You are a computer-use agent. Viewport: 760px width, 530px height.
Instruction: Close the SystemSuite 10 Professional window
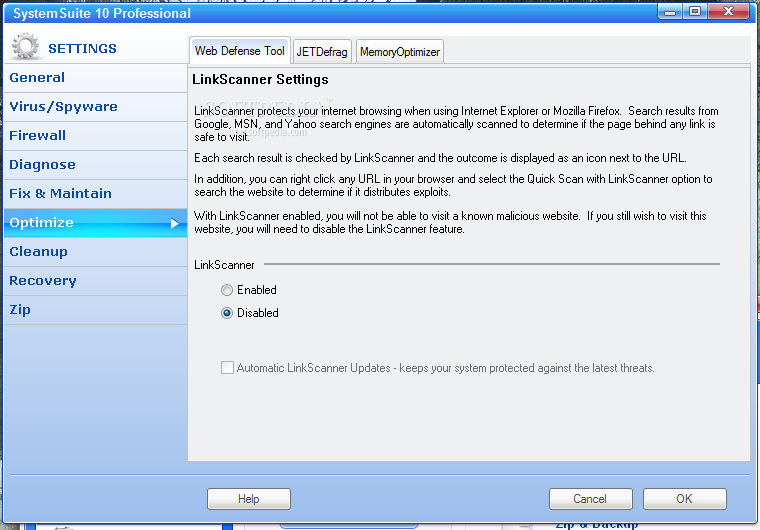728,11
